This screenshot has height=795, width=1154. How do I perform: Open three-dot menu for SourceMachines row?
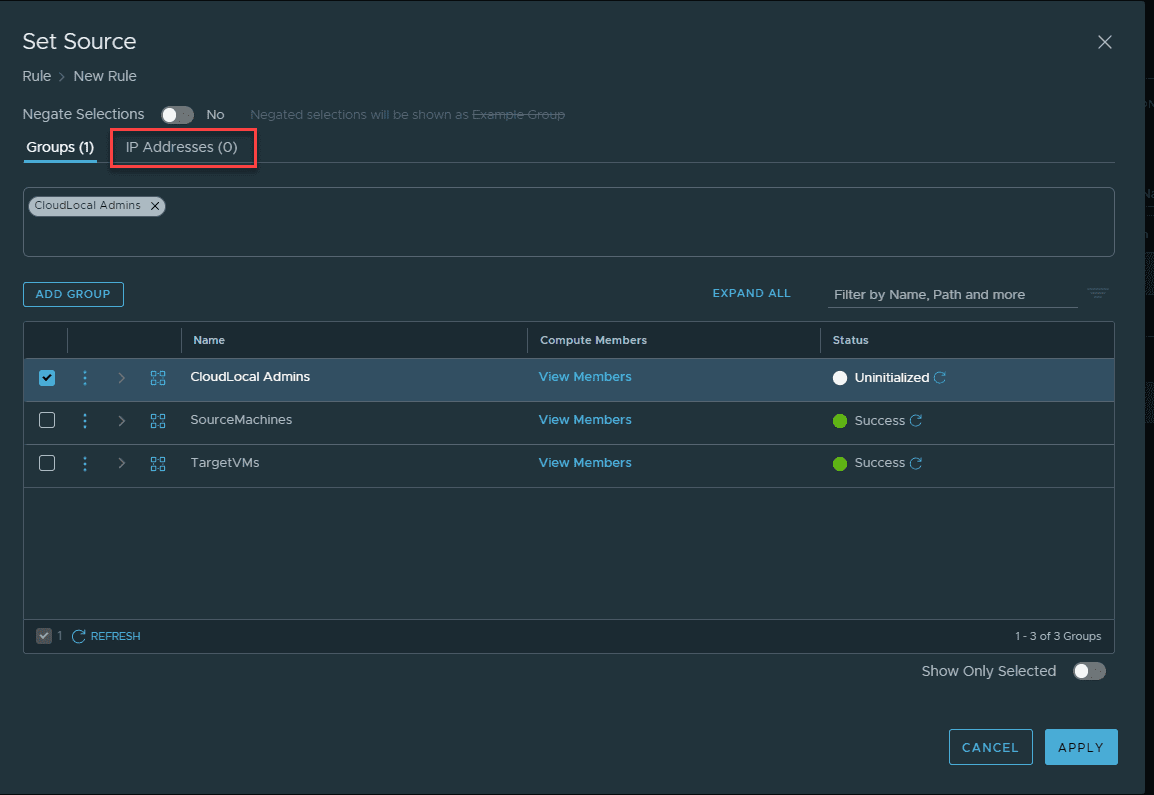point(85,421)
